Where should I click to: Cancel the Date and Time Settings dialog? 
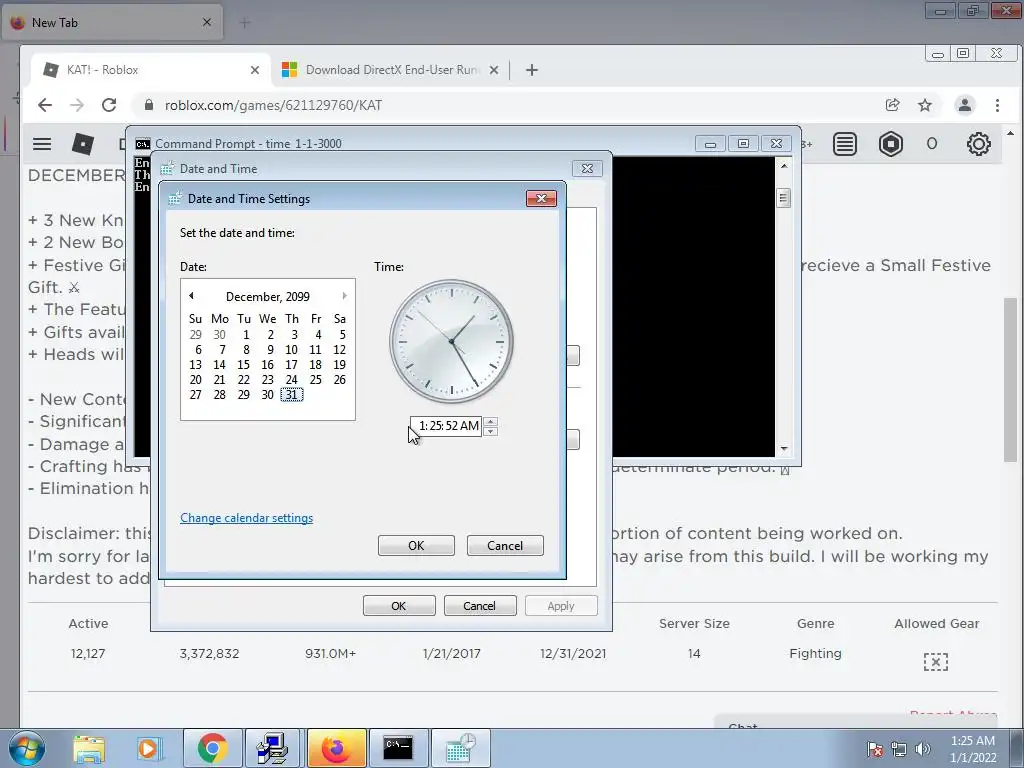pos(505,546)
